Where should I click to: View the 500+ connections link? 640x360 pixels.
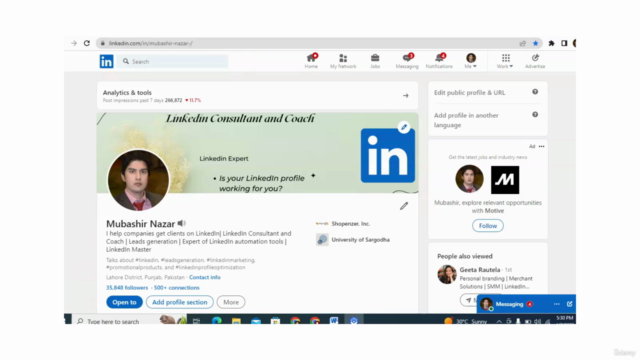177,288
